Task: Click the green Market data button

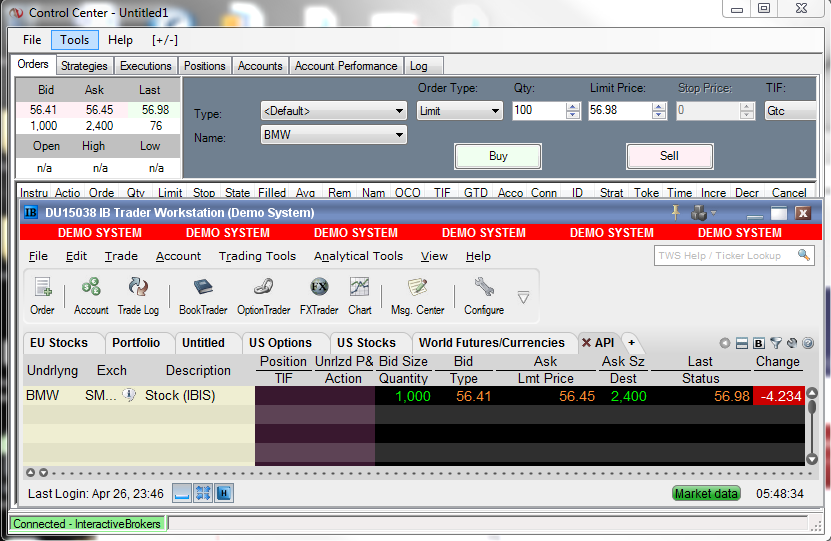Action: click(706, 493)
